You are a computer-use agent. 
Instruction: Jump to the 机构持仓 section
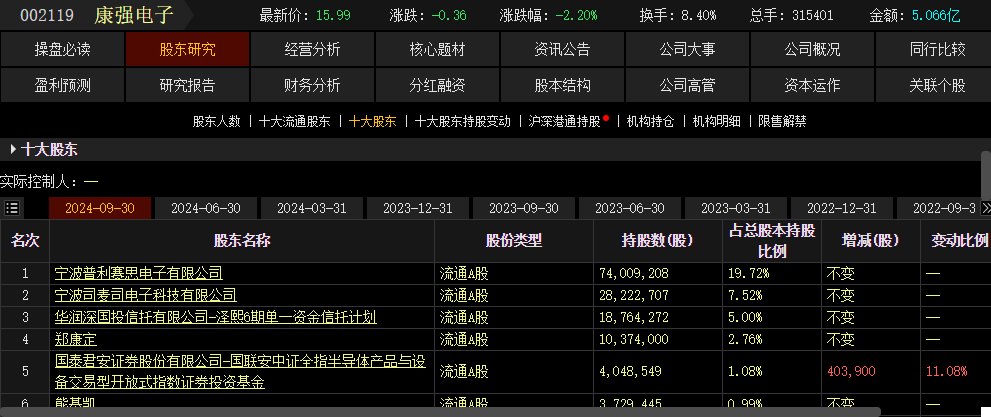[x=650, y=121]
